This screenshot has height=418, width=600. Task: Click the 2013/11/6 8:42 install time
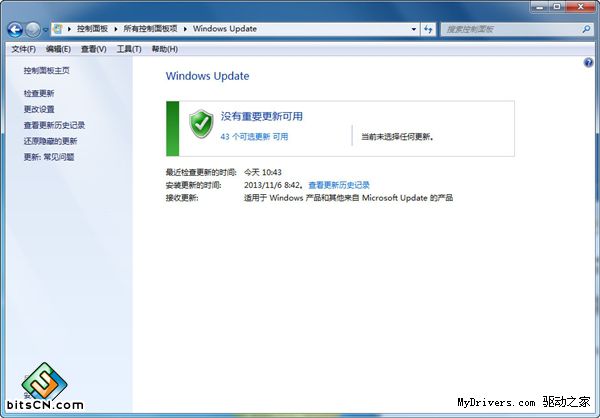point(272,185)
